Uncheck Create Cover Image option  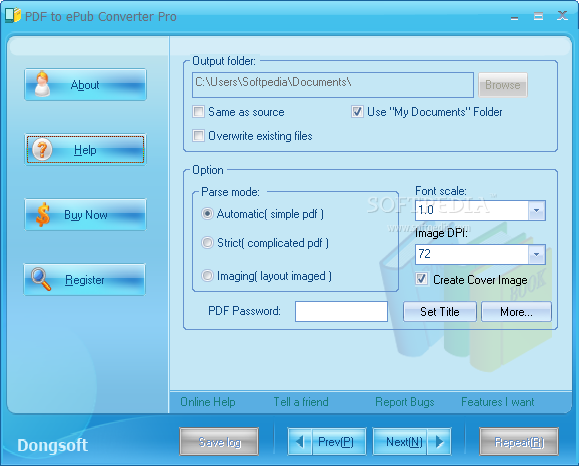tap(421, 279)
